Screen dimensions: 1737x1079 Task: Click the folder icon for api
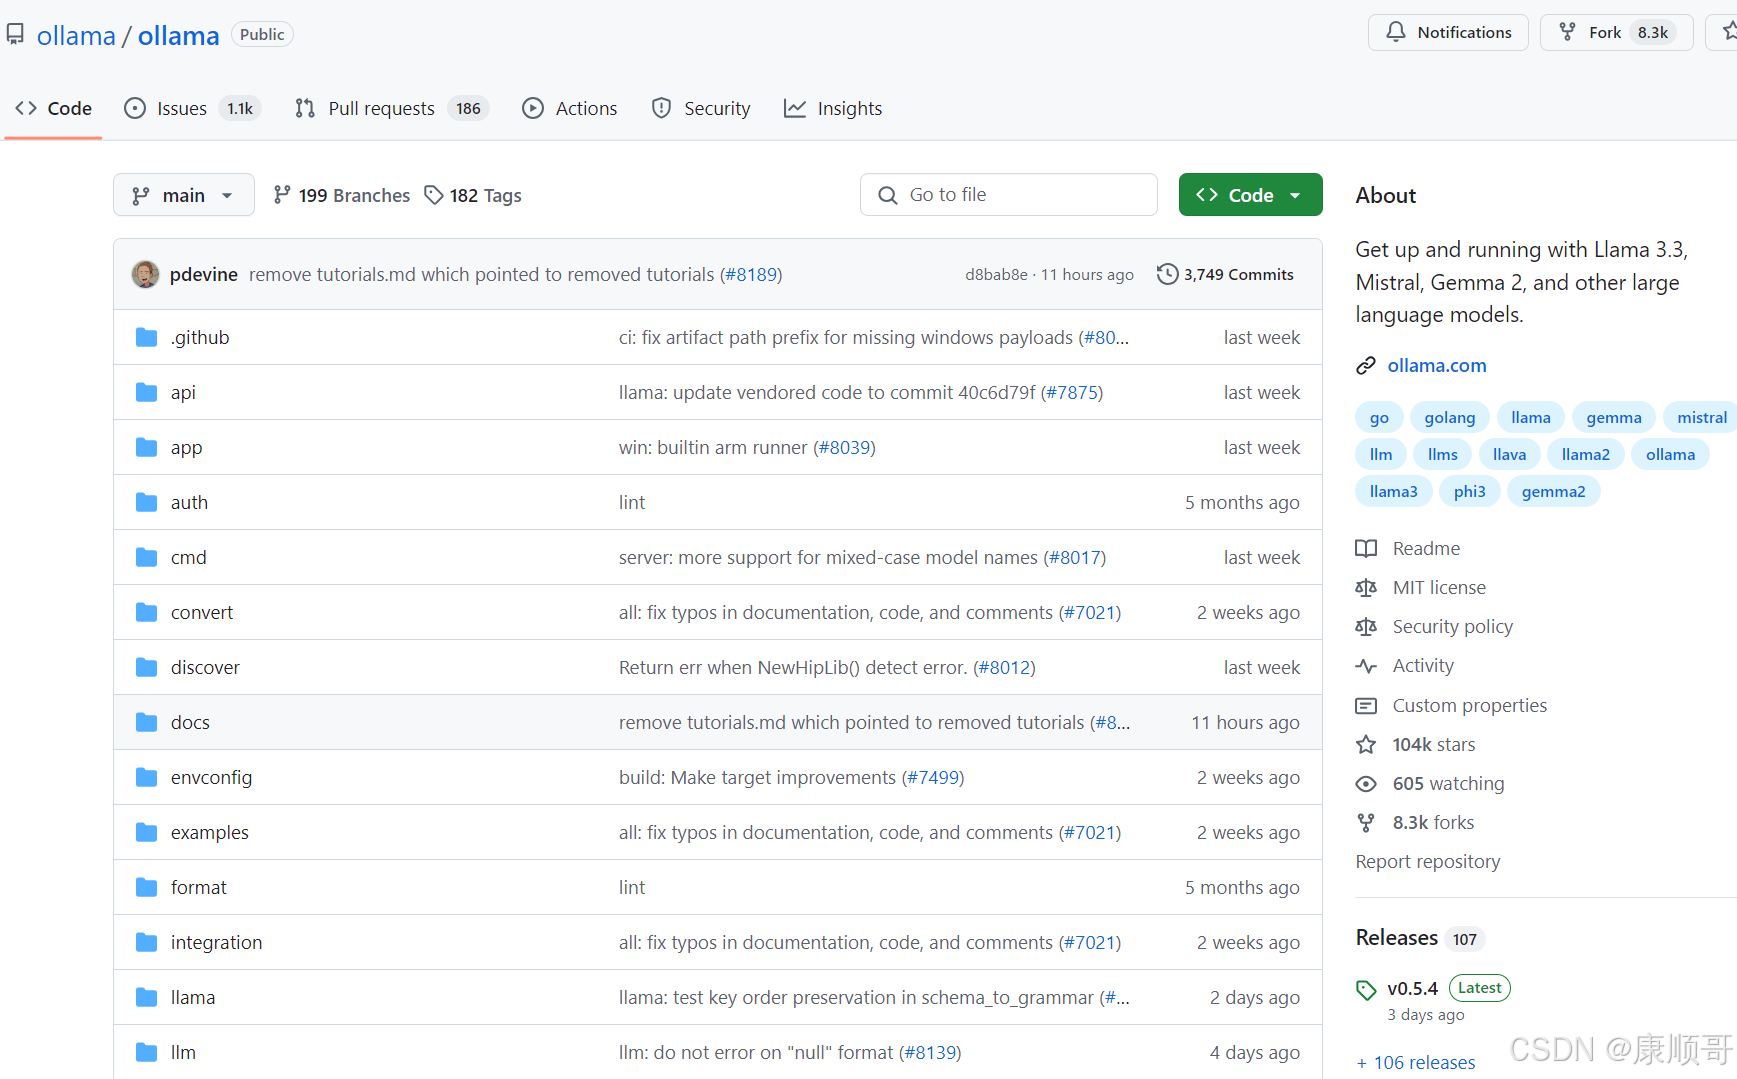146,392
